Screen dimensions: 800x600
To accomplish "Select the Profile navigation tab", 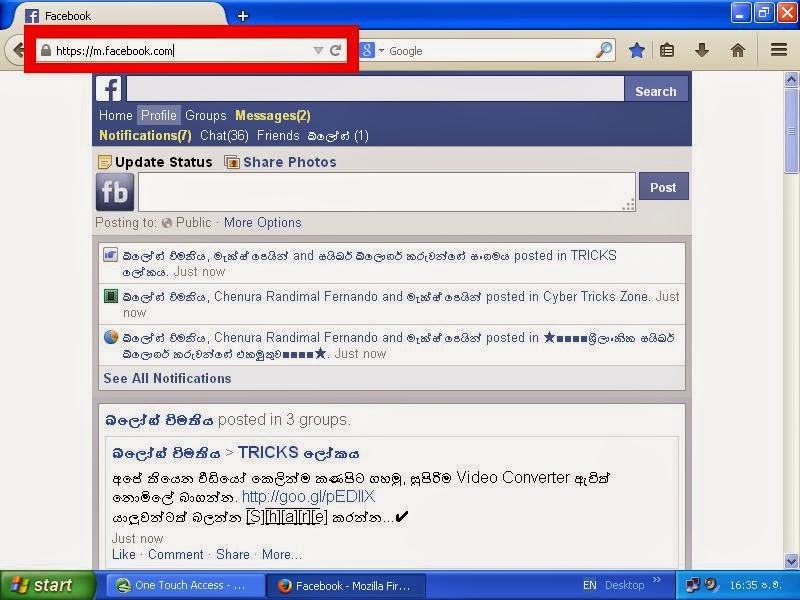I will pos(159,115).
